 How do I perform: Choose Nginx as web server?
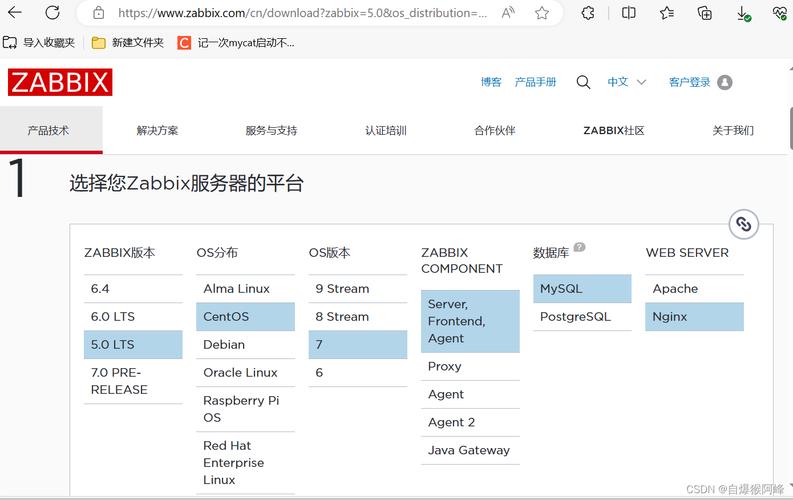coord(694,316)
